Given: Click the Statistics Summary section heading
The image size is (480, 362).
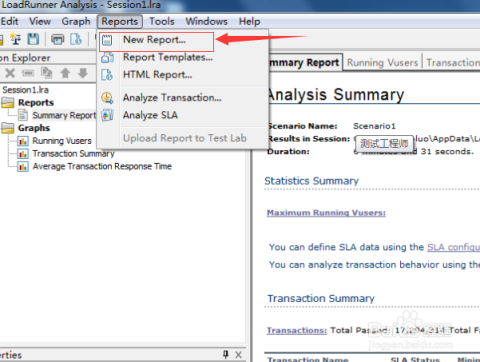Looking at the screenshot, I should tap(311, 181).
